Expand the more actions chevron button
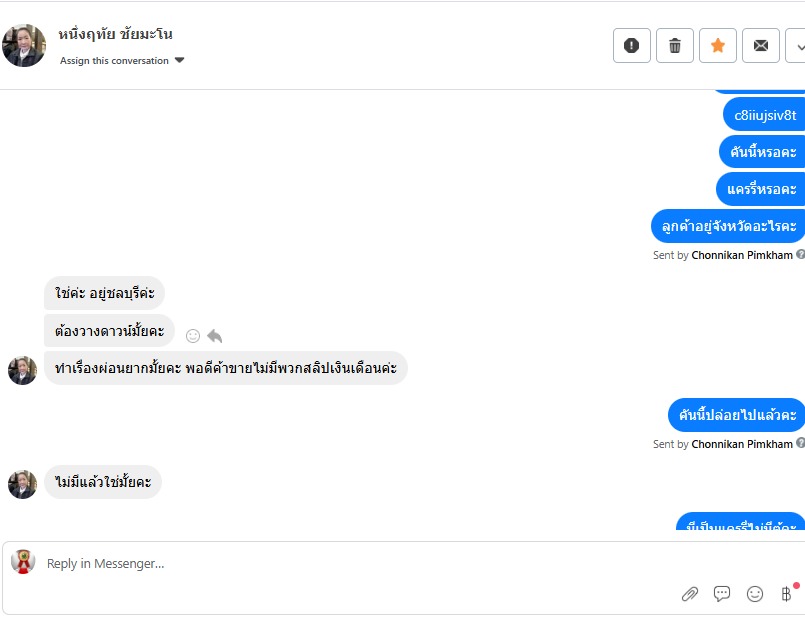The image size is (805, 617). tap(797, 46)
